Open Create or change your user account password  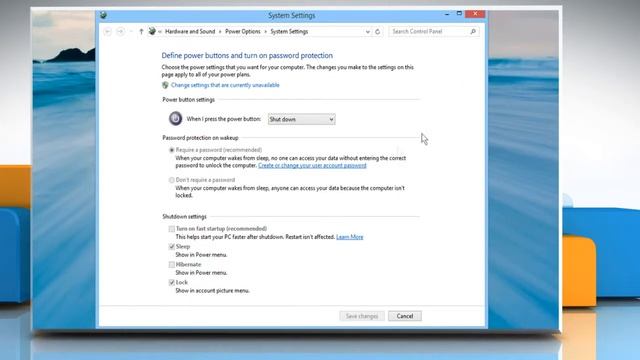click(x=312, y=165)
